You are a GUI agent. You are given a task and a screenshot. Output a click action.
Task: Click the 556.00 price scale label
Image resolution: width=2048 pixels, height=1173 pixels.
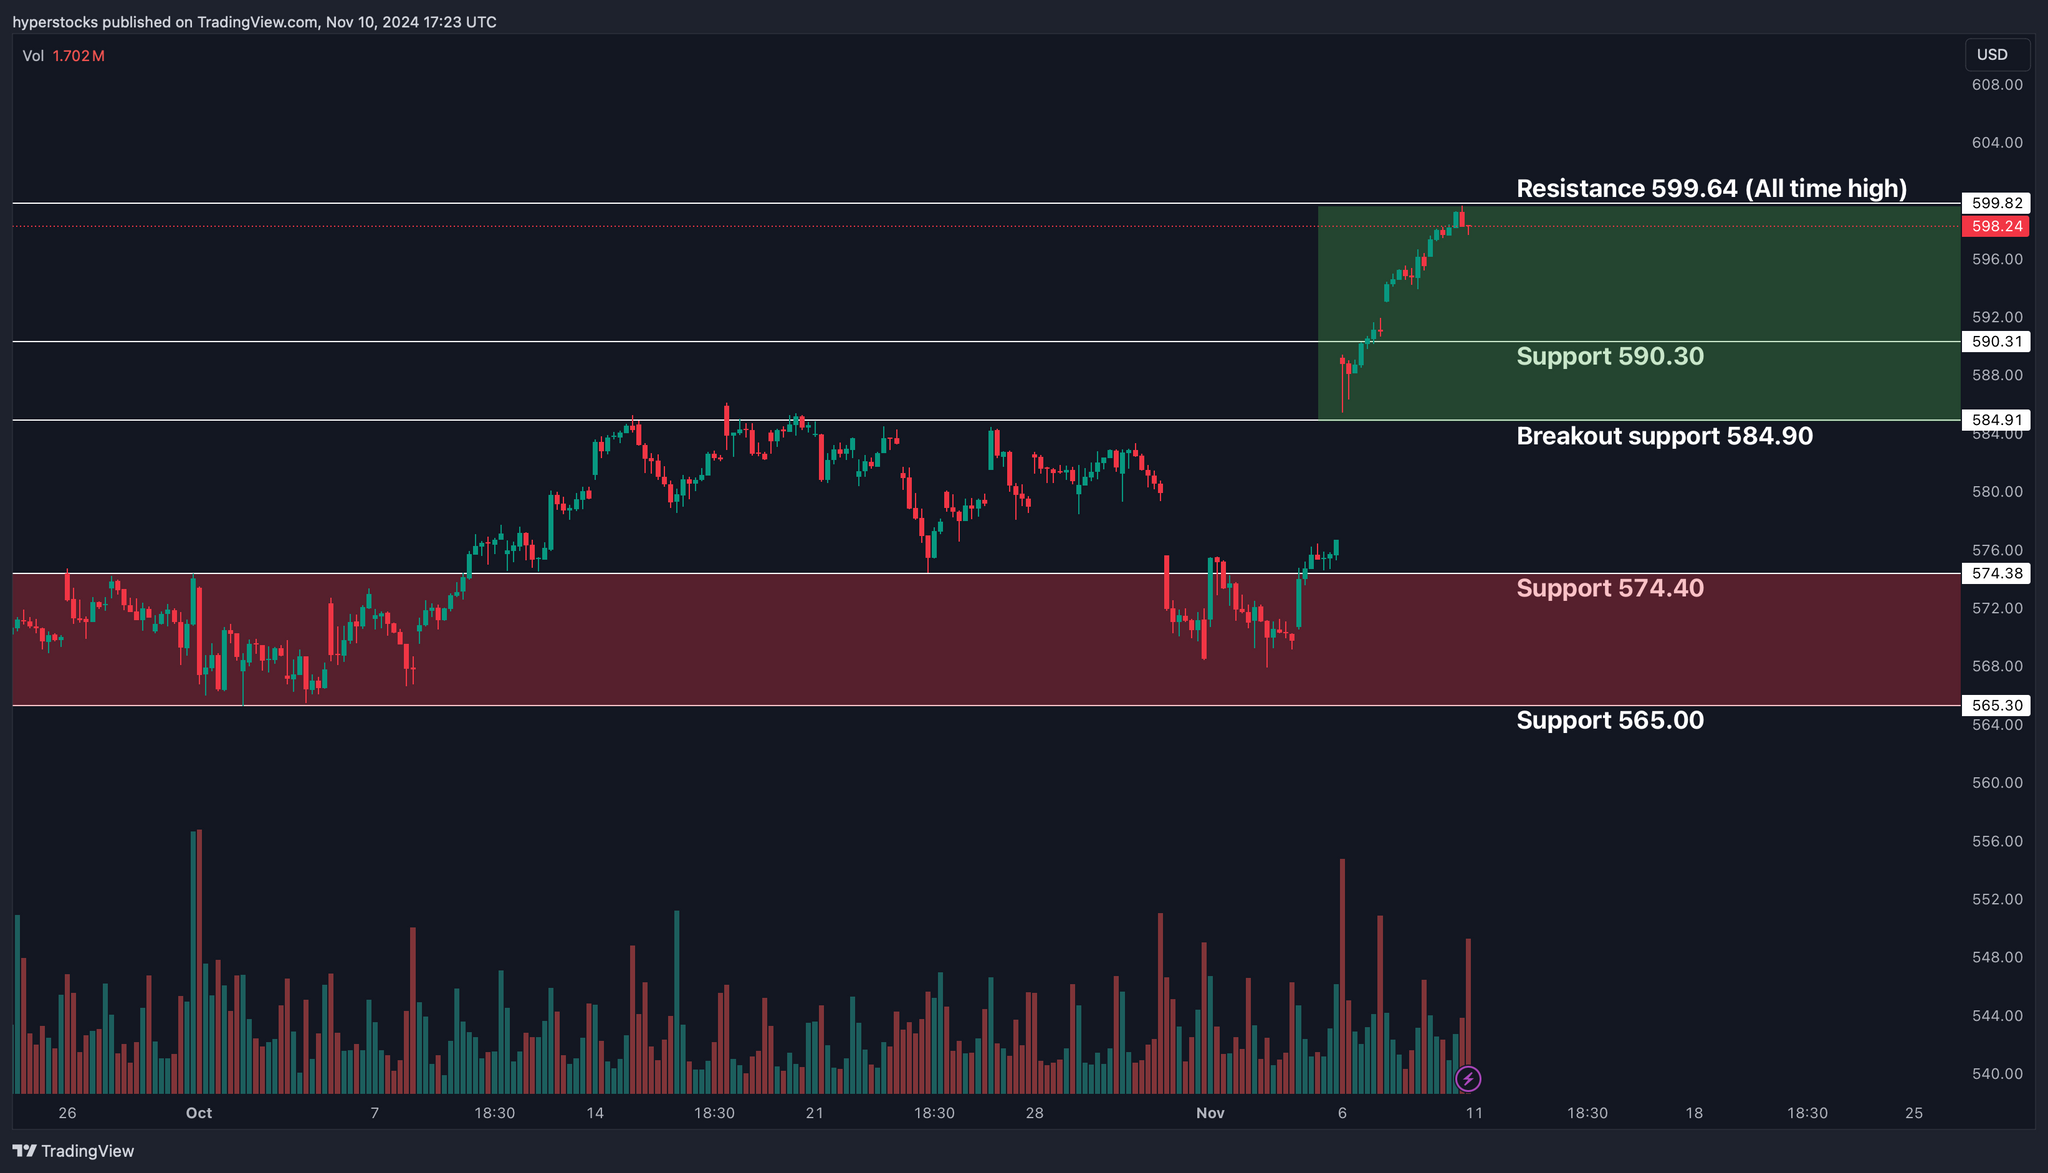(x=1997, y=841)
